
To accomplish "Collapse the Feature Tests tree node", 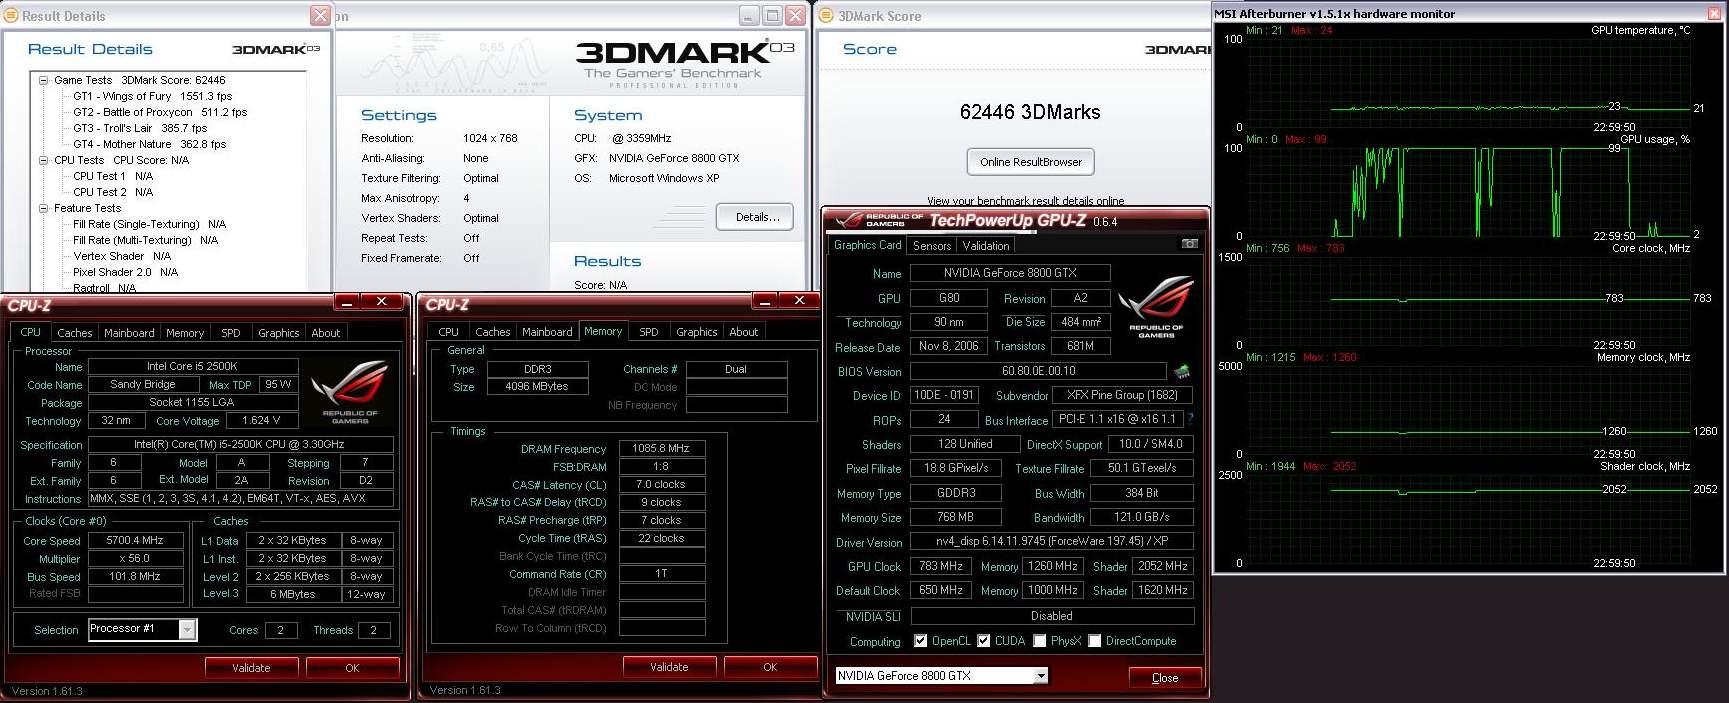I will tap(44, 208).
